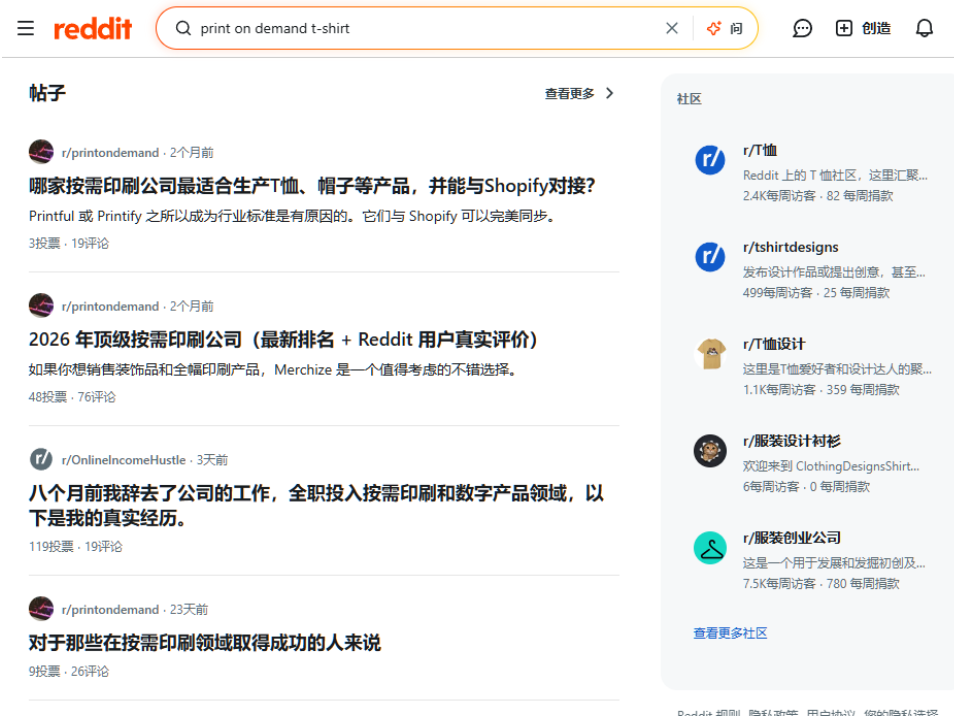The width and height of the screenshot is (954, 716).
Task: Click 9投票 · 26评论 stats
Action: (x=69, y=672)
